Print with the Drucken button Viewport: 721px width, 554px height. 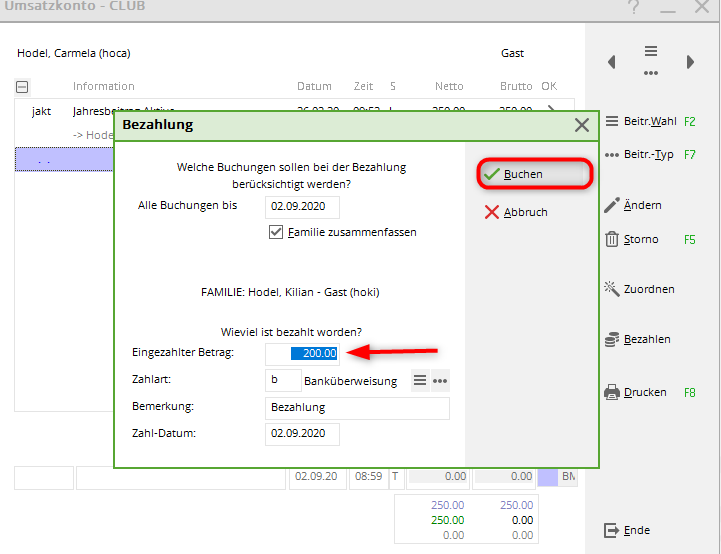[637, 392]
